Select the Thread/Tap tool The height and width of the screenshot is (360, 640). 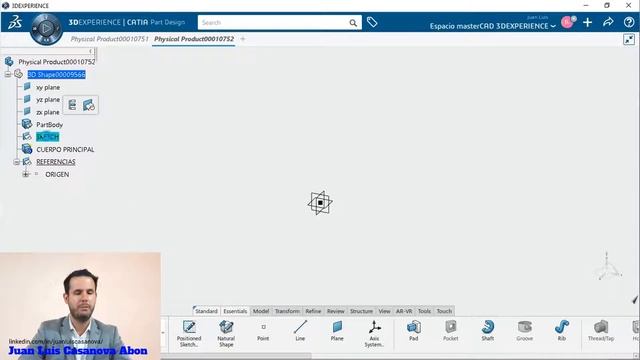click(x=601, y=331)
